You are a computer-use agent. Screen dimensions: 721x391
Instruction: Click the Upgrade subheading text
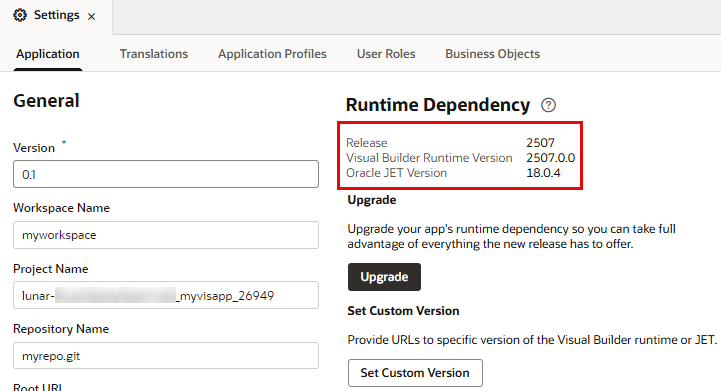click(372, 200)
